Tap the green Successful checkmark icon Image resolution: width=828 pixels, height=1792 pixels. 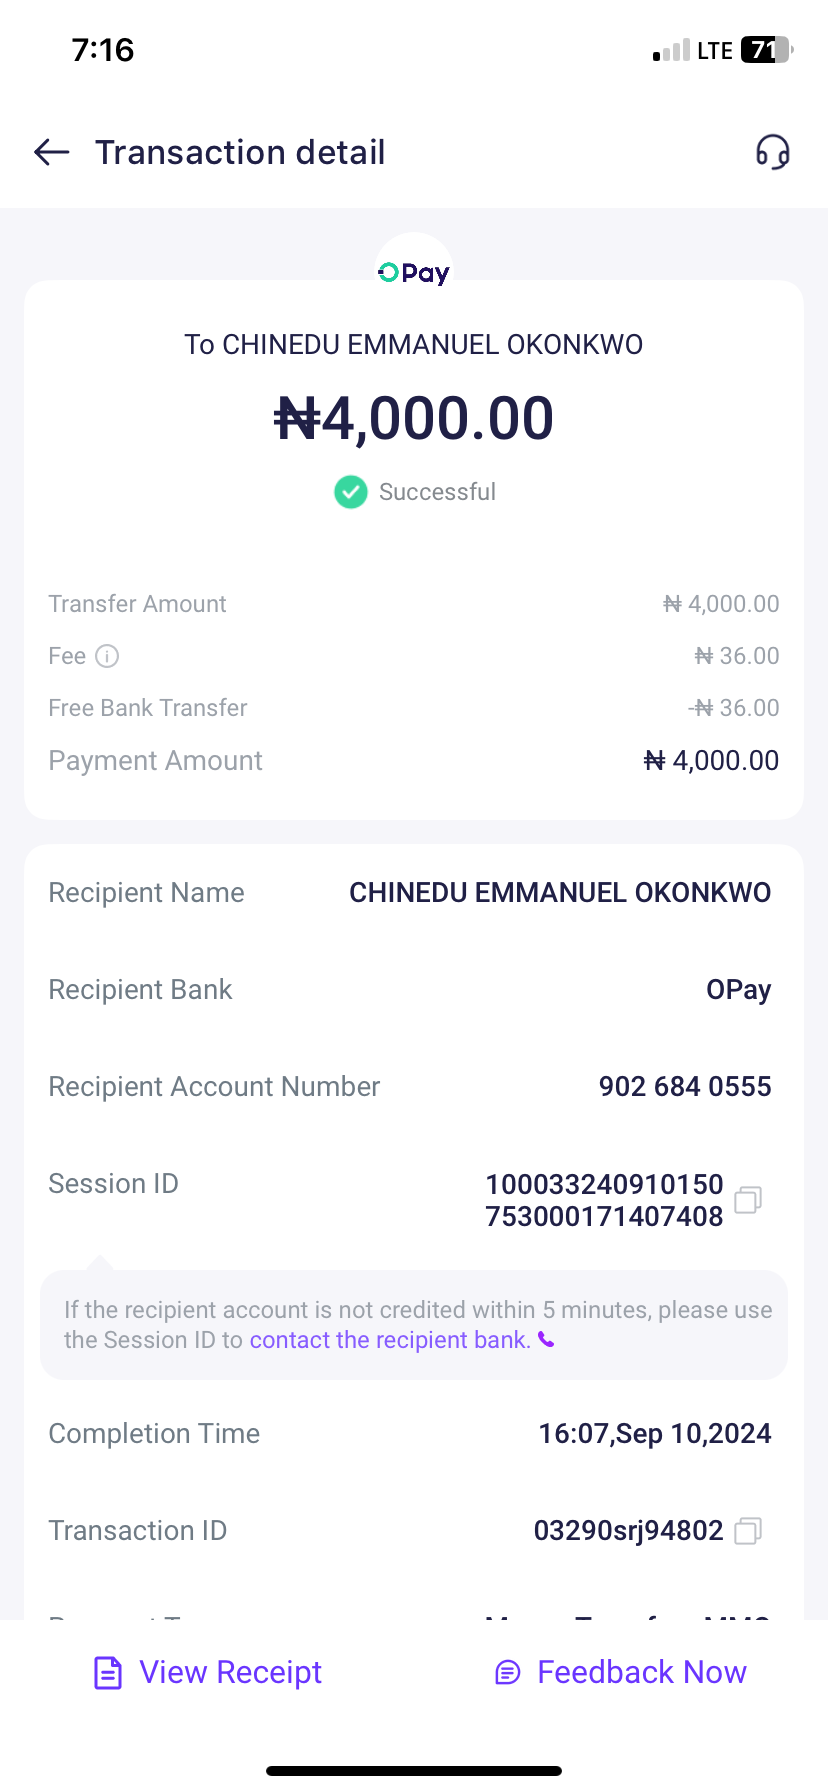pos(350,492)
